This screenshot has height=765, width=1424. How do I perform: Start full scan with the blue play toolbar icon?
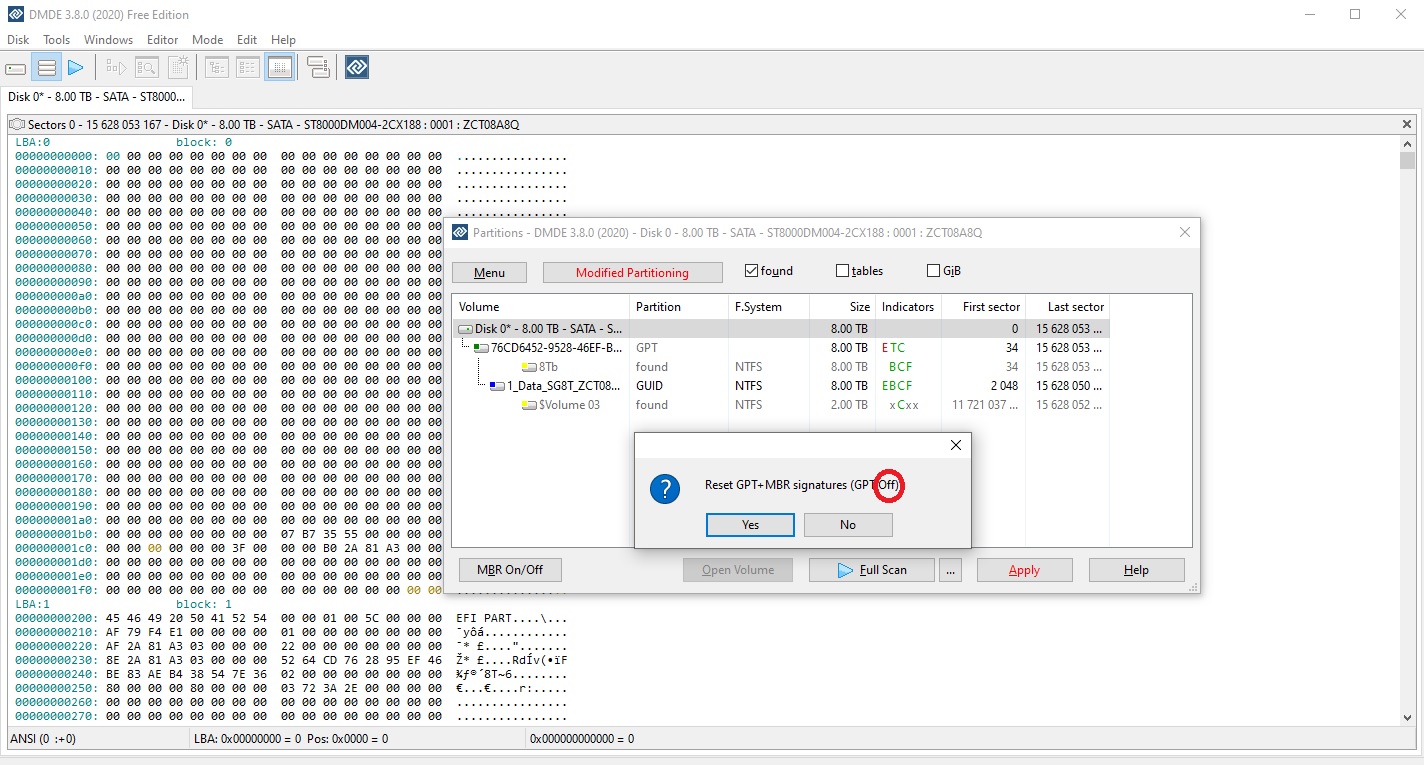(x=76, y=68)
